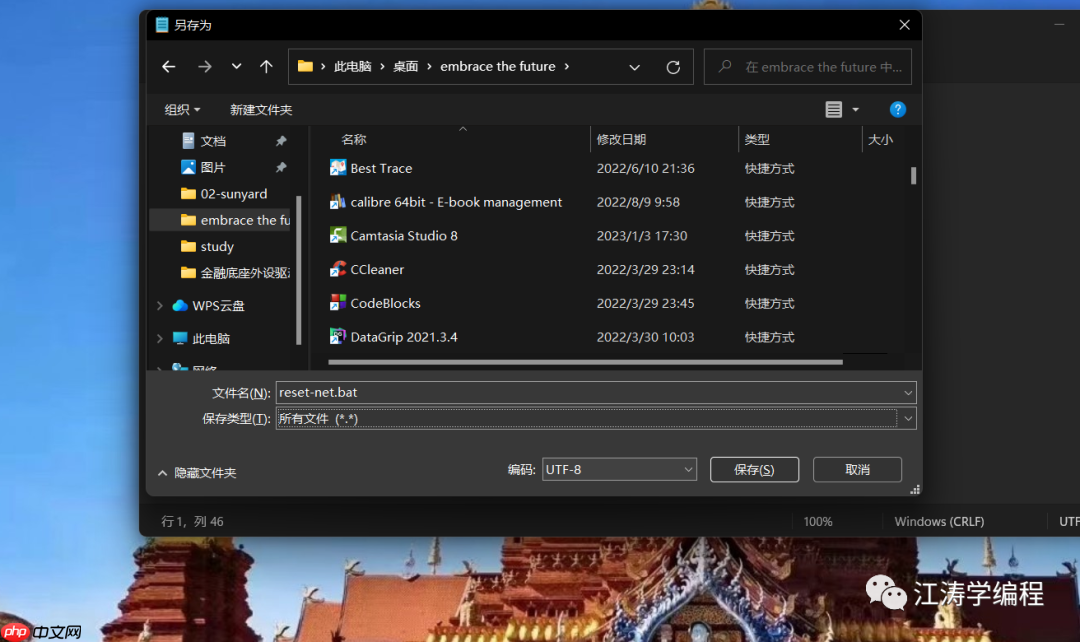Click the change view icon
The width and height of the screenshot is (1080, 642).
[836, 109]
